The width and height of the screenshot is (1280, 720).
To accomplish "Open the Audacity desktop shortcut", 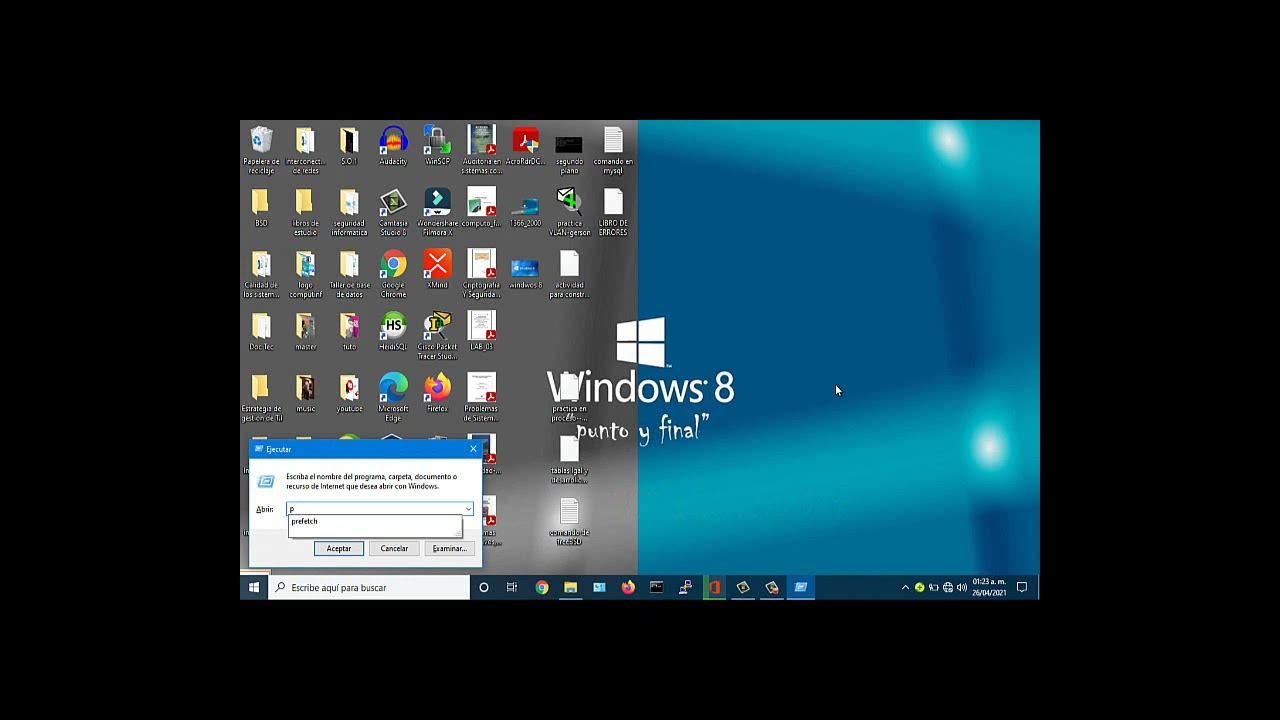I will (x=393, y=146).
